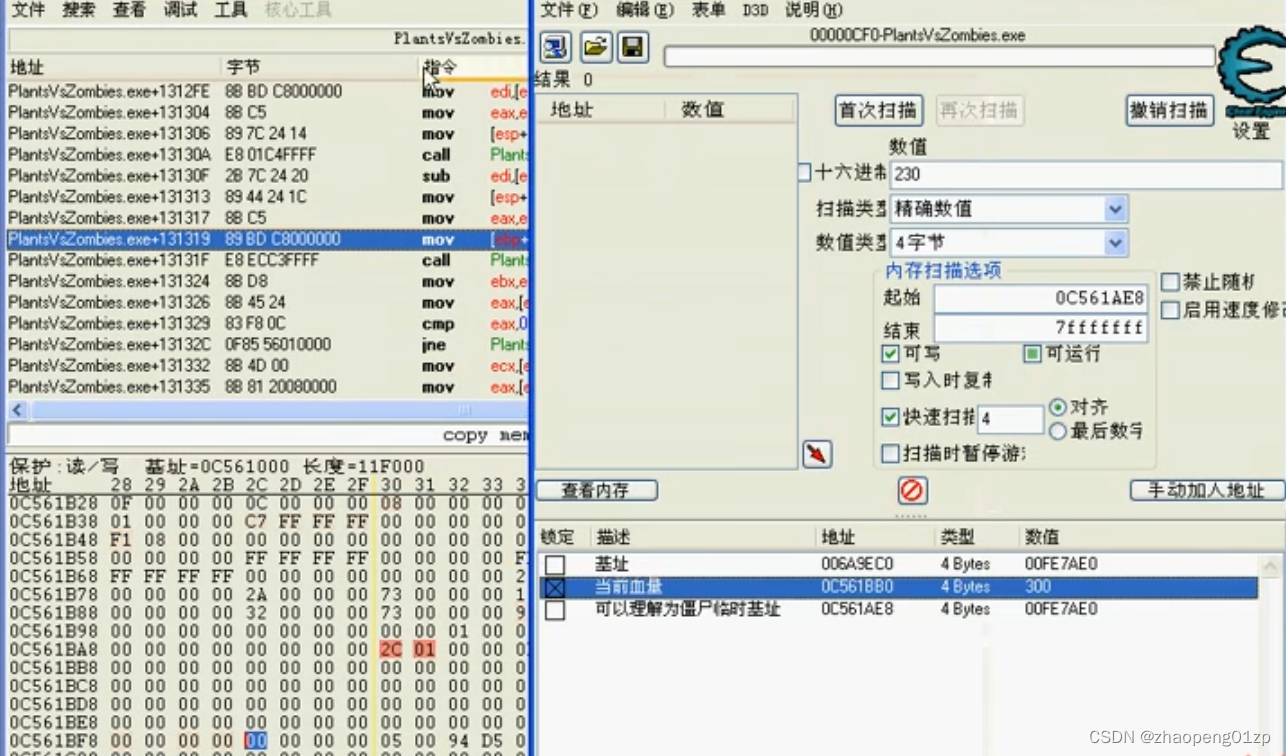Open the D3D menu
This screenshot has height=756, width=1286.
coord(755,10)
